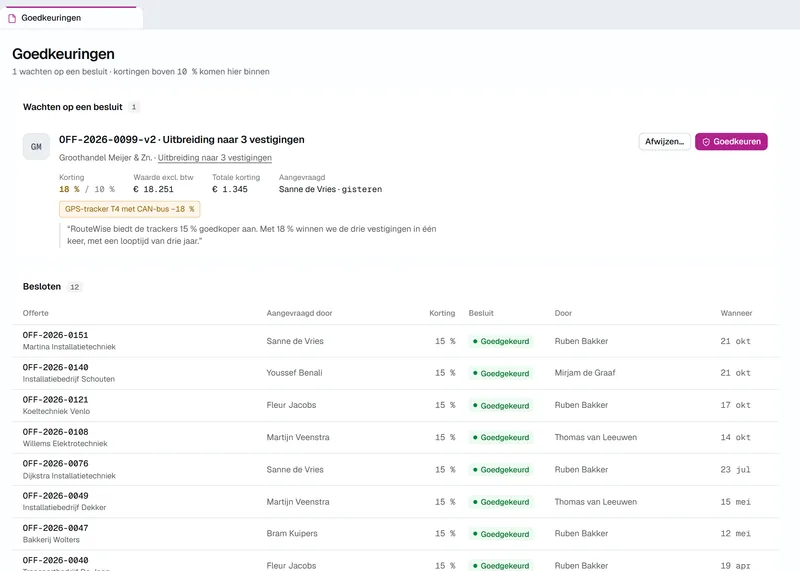This screenshot has width=800, height=571.
Task: Click the Afwijzen... button
Action: tap(664, 141)
